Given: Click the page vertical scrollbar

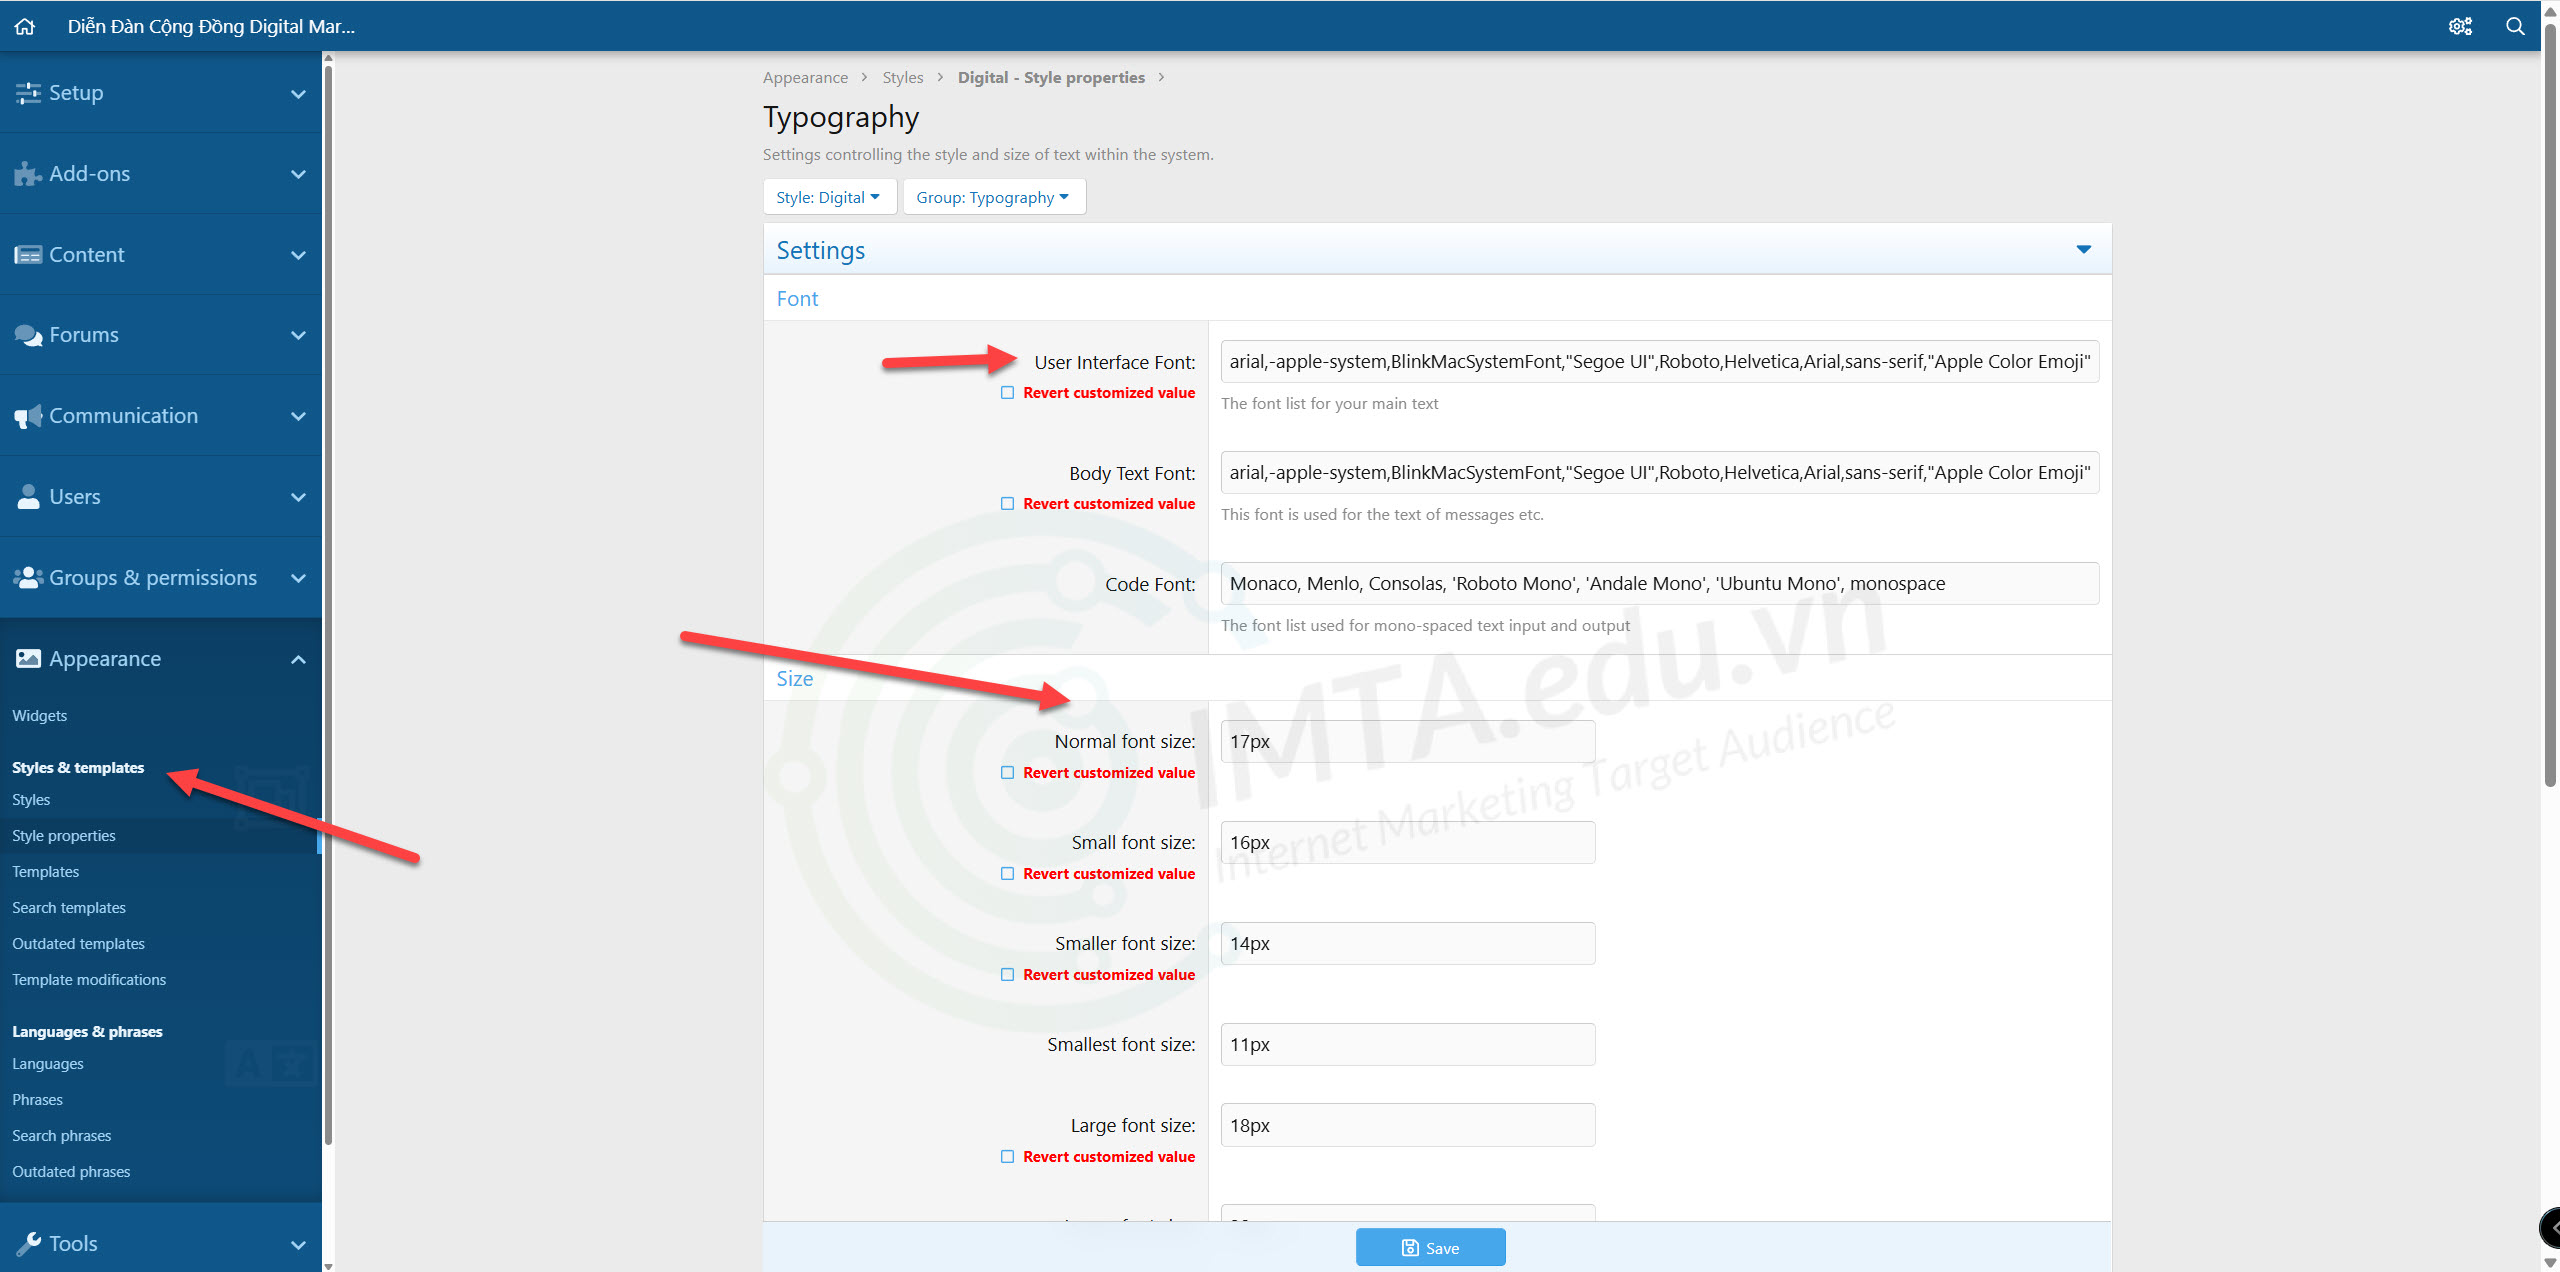Looking at the screenshot, I should (x=2549, y=400).
